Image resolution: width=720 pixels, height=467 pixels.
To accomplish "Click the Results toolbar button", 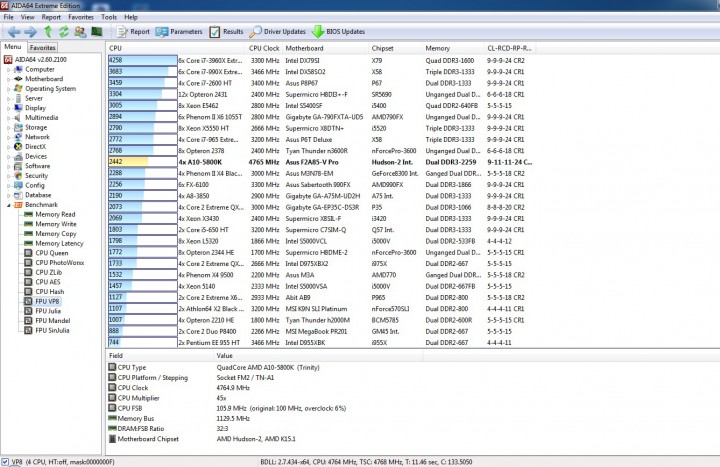I will point(226,32).
